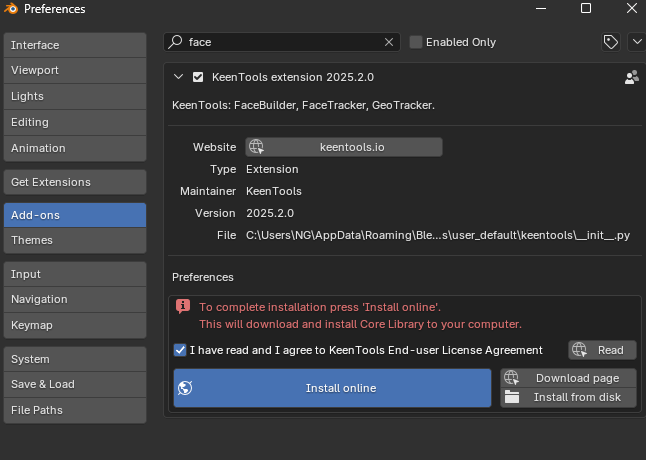This screenshot has width=646, height=460.
Task: Click the community maintainer icon
Action: 631,77
